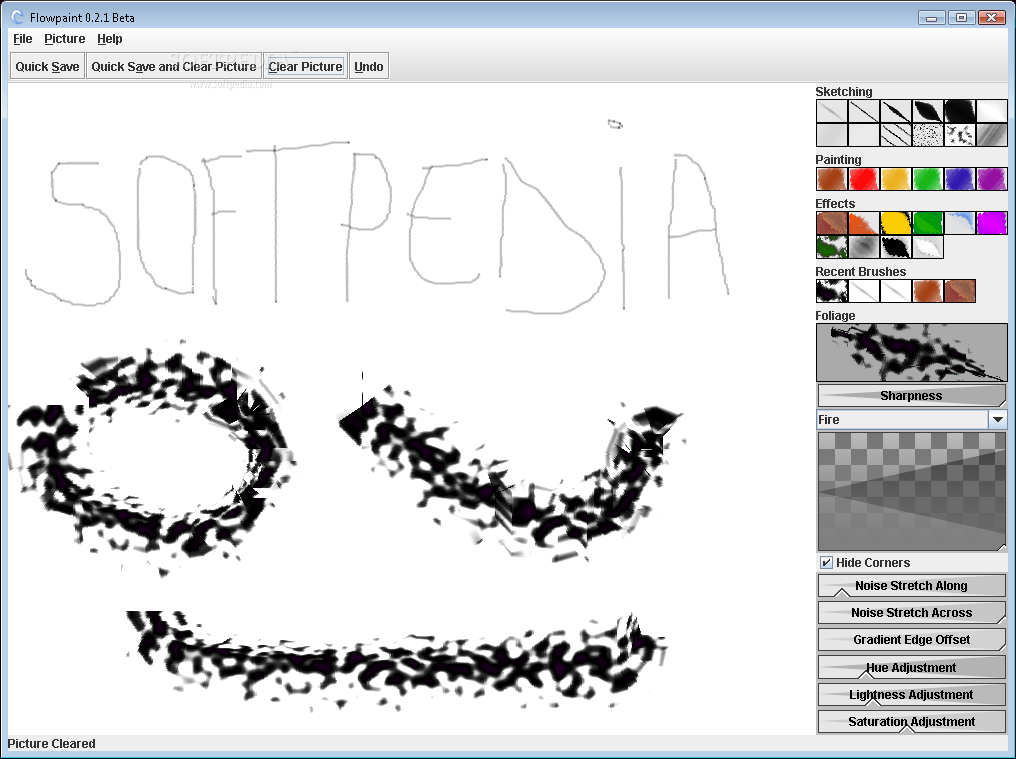Choose the reddish-brown textured brush in Recent Brushes
Viewport: 1016px width, 759px height.
(x=960, y=291)
